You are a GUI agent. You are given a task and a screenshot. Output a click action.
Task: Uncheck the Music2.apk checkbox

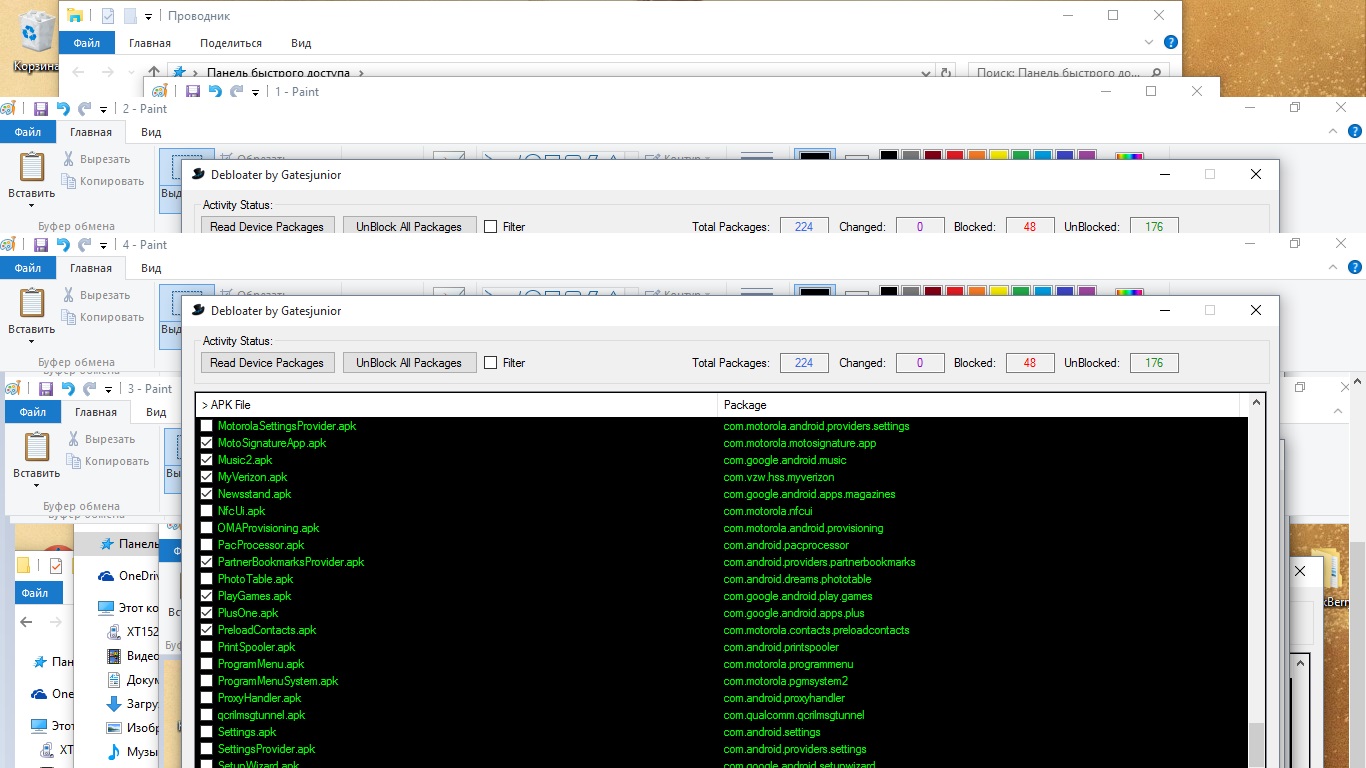(207, 460)
